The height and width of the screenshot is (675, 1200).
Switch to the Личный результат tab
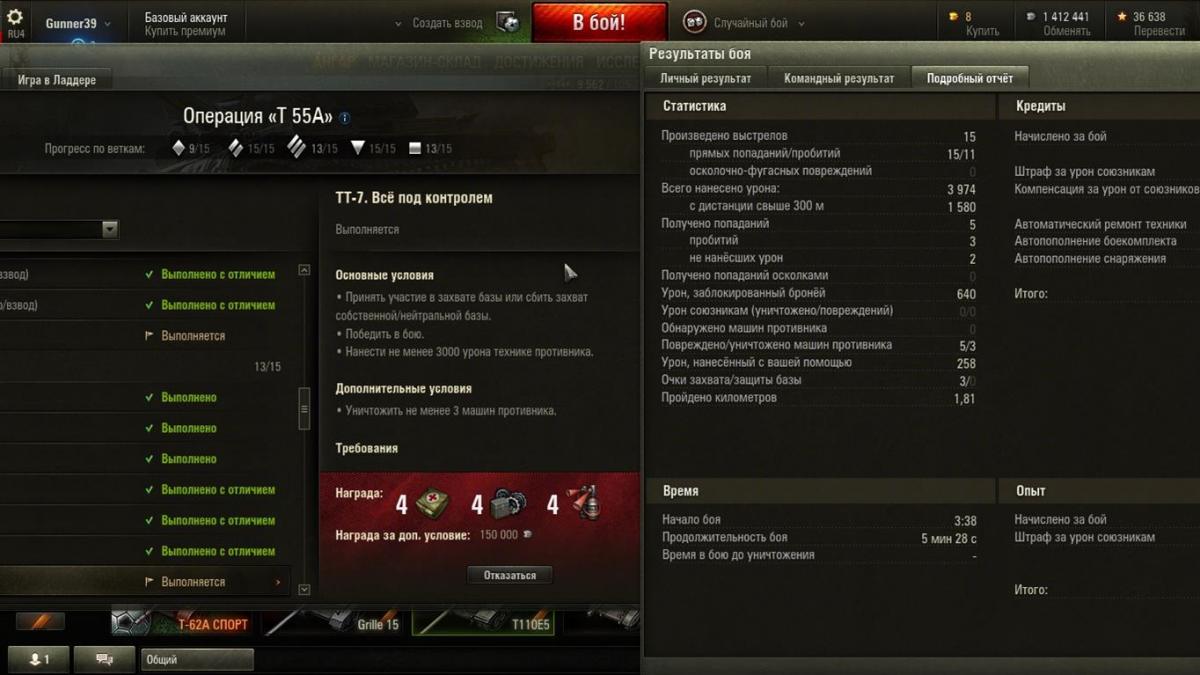click(x=707, y=78)
